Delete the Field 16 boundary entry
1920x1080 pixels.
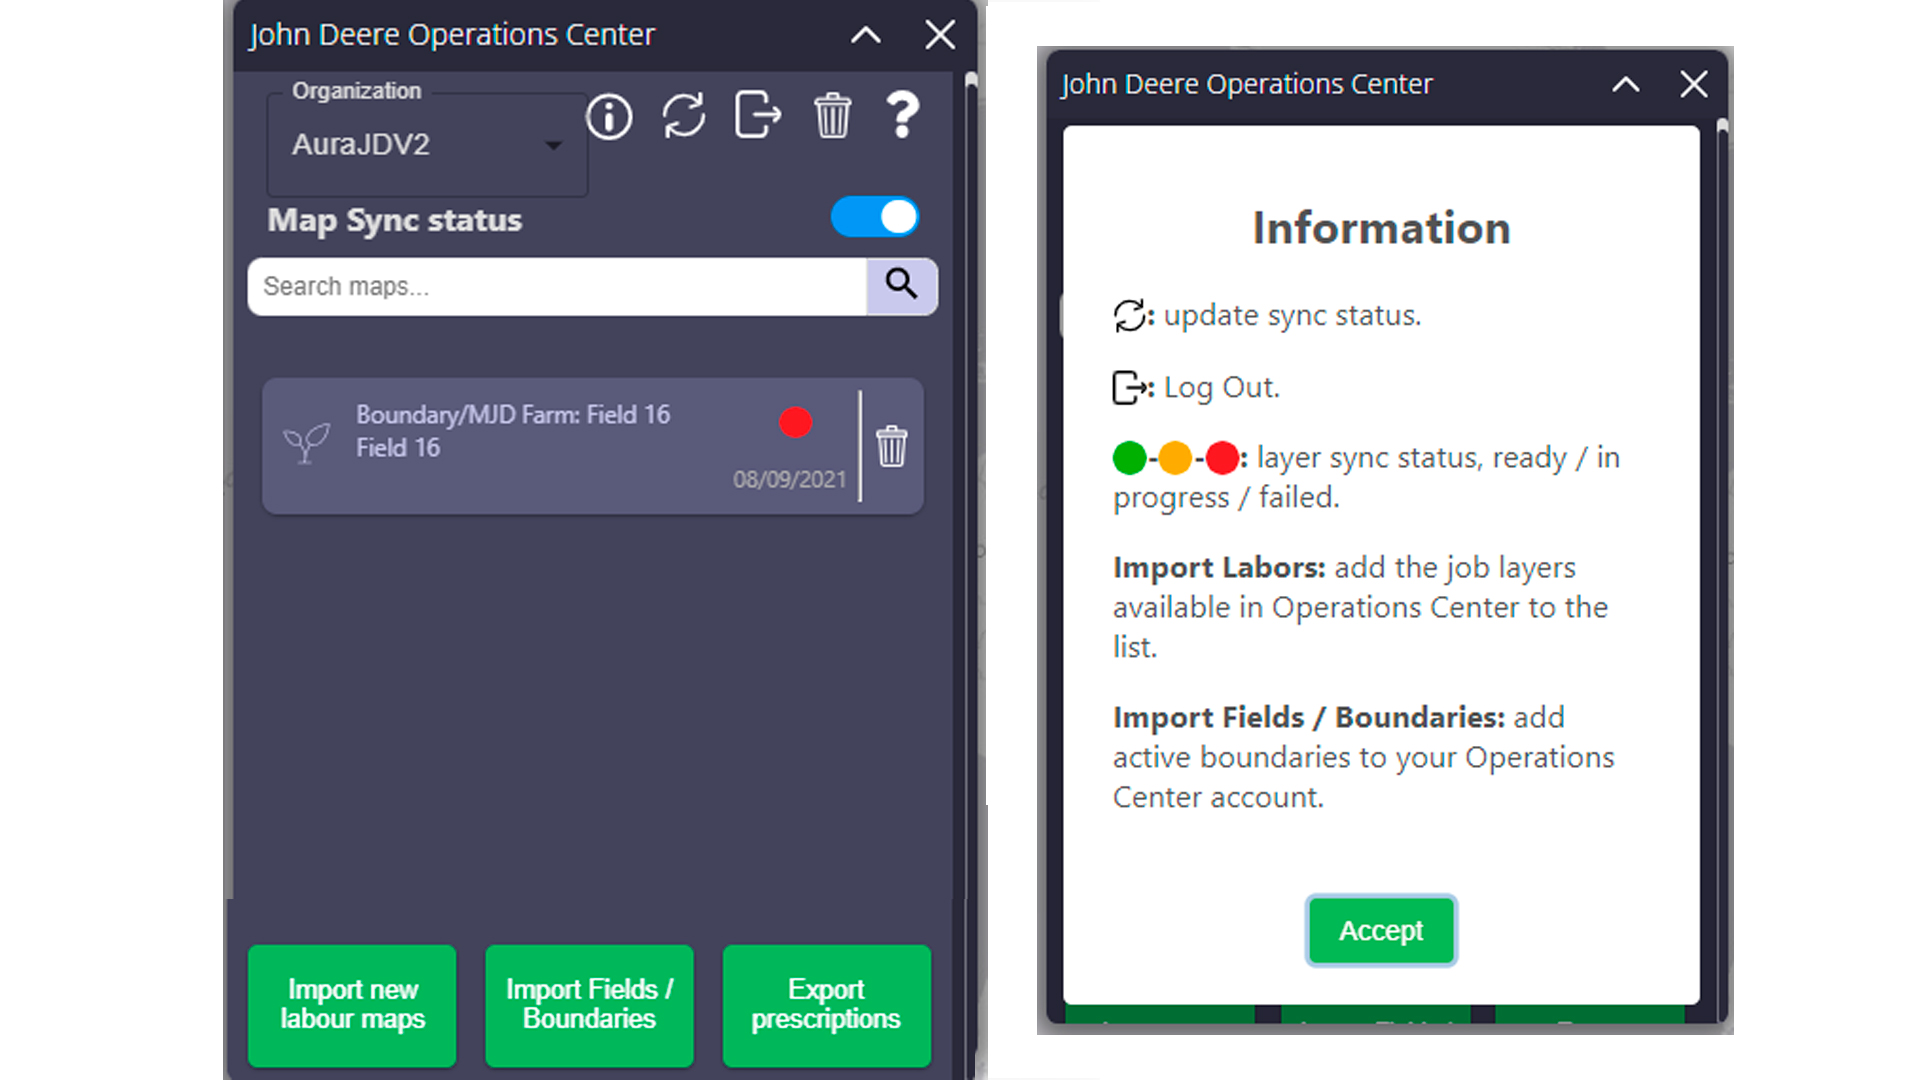(x=891, y=446)
